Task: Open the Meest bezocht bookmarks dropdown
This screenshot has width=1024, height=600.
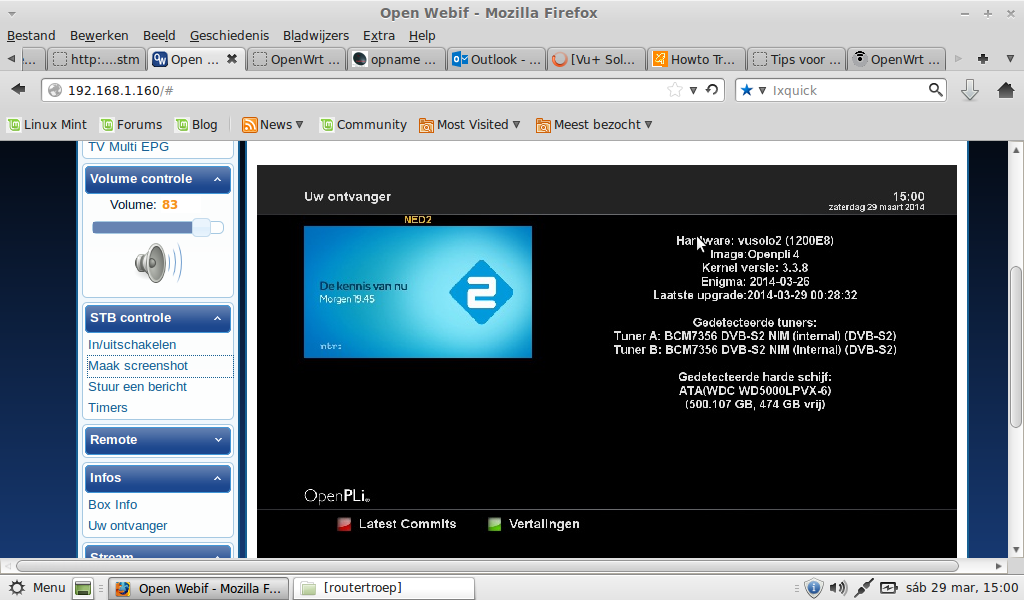Action: pyautogui.click(x=594, y=125)
